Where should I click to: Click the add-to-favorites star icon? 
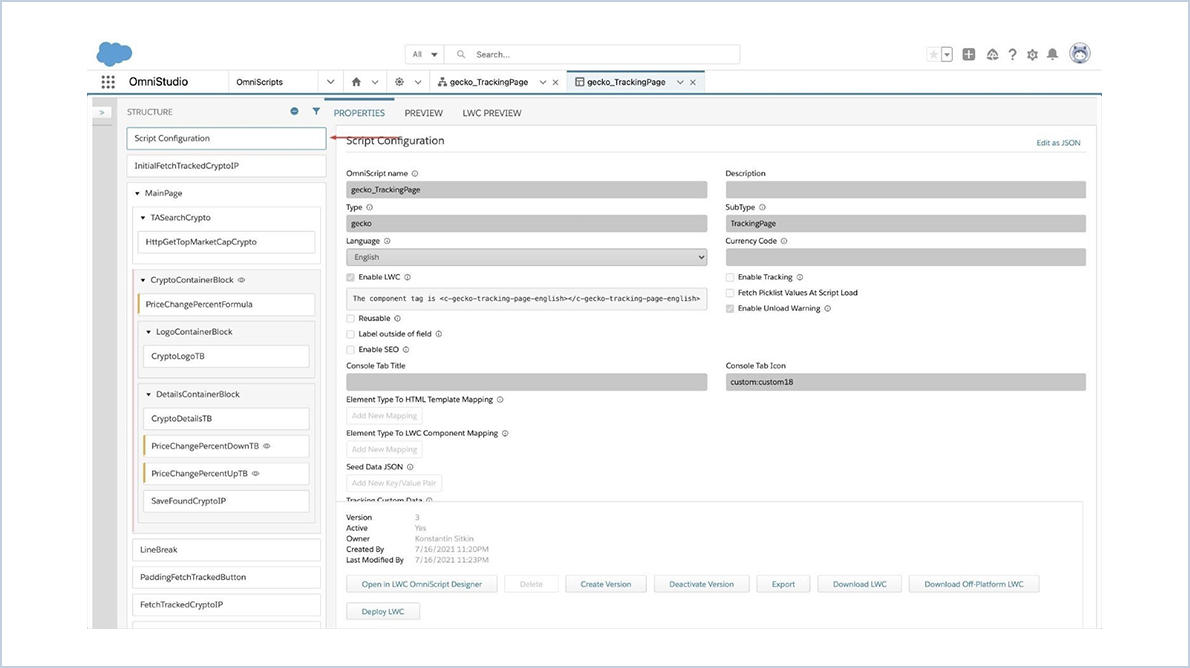coord(934,54)
